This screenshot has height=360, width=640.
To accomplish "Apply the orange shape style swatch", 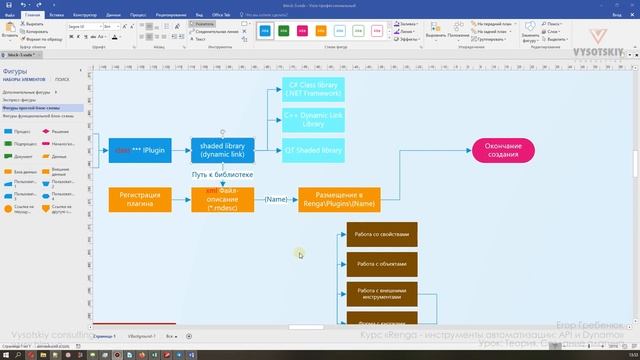I will (321, 31).
